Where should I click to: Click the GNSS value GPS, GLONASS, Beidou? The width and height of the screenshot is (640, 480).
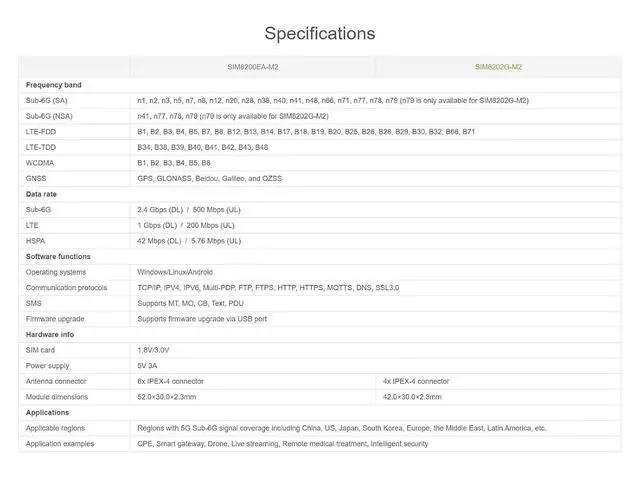coord(209,178)
